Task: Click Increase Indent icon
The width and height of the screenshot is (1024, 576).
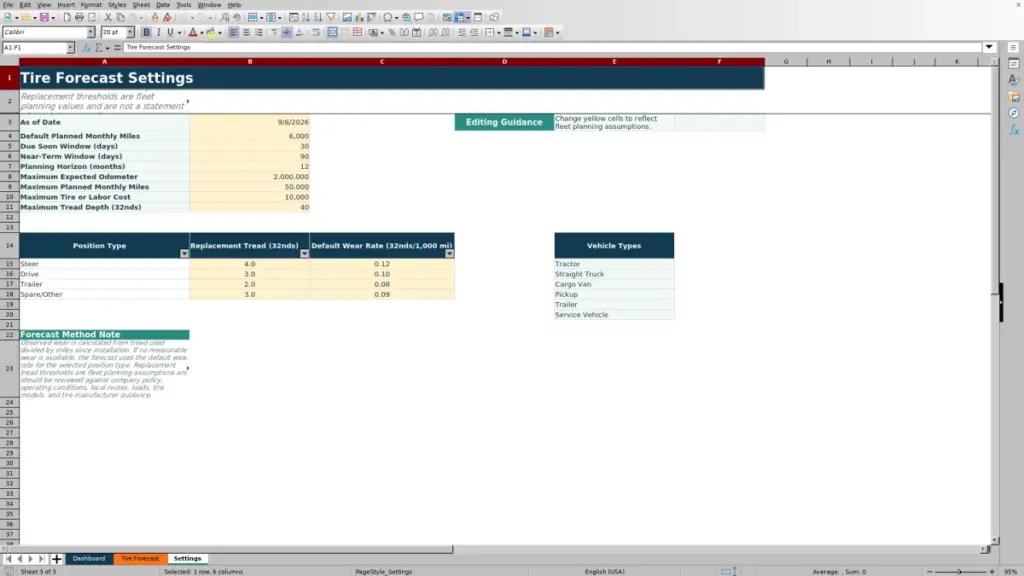Action: (x=462, y=32)
